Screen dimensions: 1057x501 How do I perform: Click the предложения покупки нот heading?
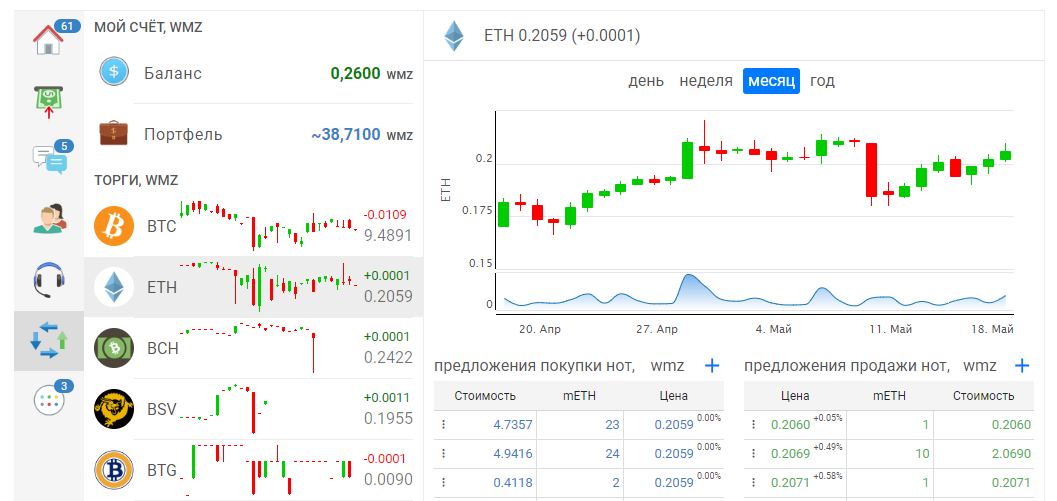[x=535, y=366]
